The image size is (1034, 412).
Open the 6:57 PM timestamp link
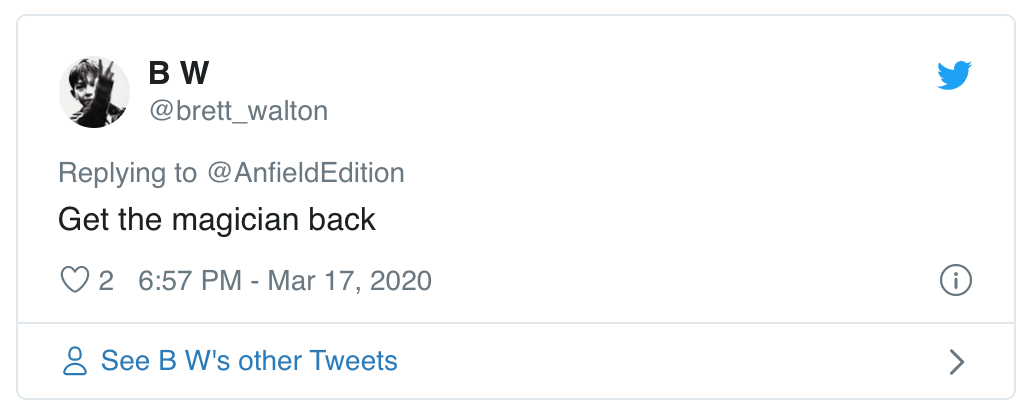(190, 280)
